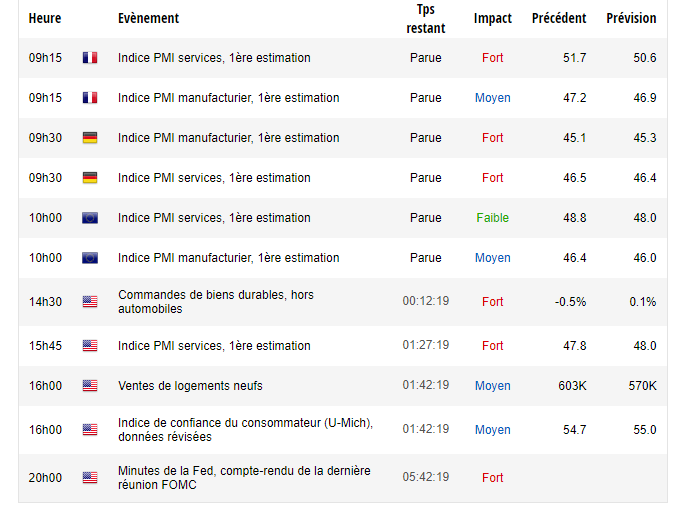The image size is (684, 523).
Task: Click EU flag in 10h00 PMI manufacturier row
Action: (90, 258)
